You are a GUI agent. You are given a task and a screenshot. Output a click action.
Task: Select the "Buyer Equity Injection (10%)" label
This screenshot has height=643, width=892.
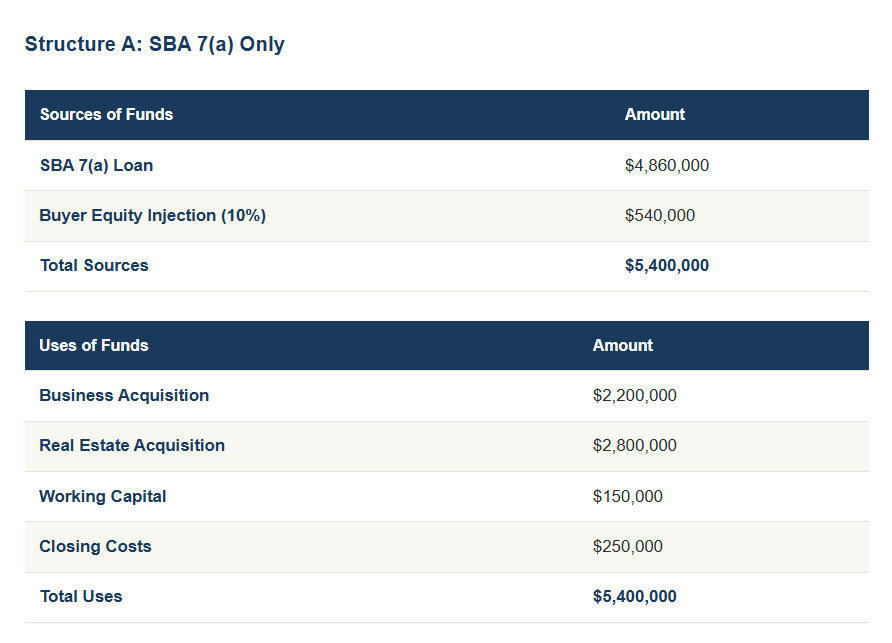[152, 215]
